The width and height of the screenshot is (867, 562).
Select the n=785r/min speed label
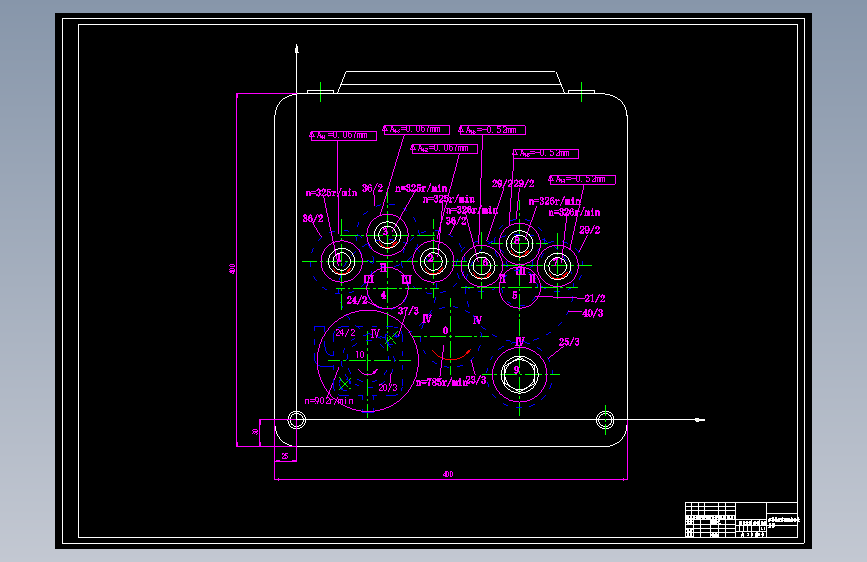[x=441, y=382]
